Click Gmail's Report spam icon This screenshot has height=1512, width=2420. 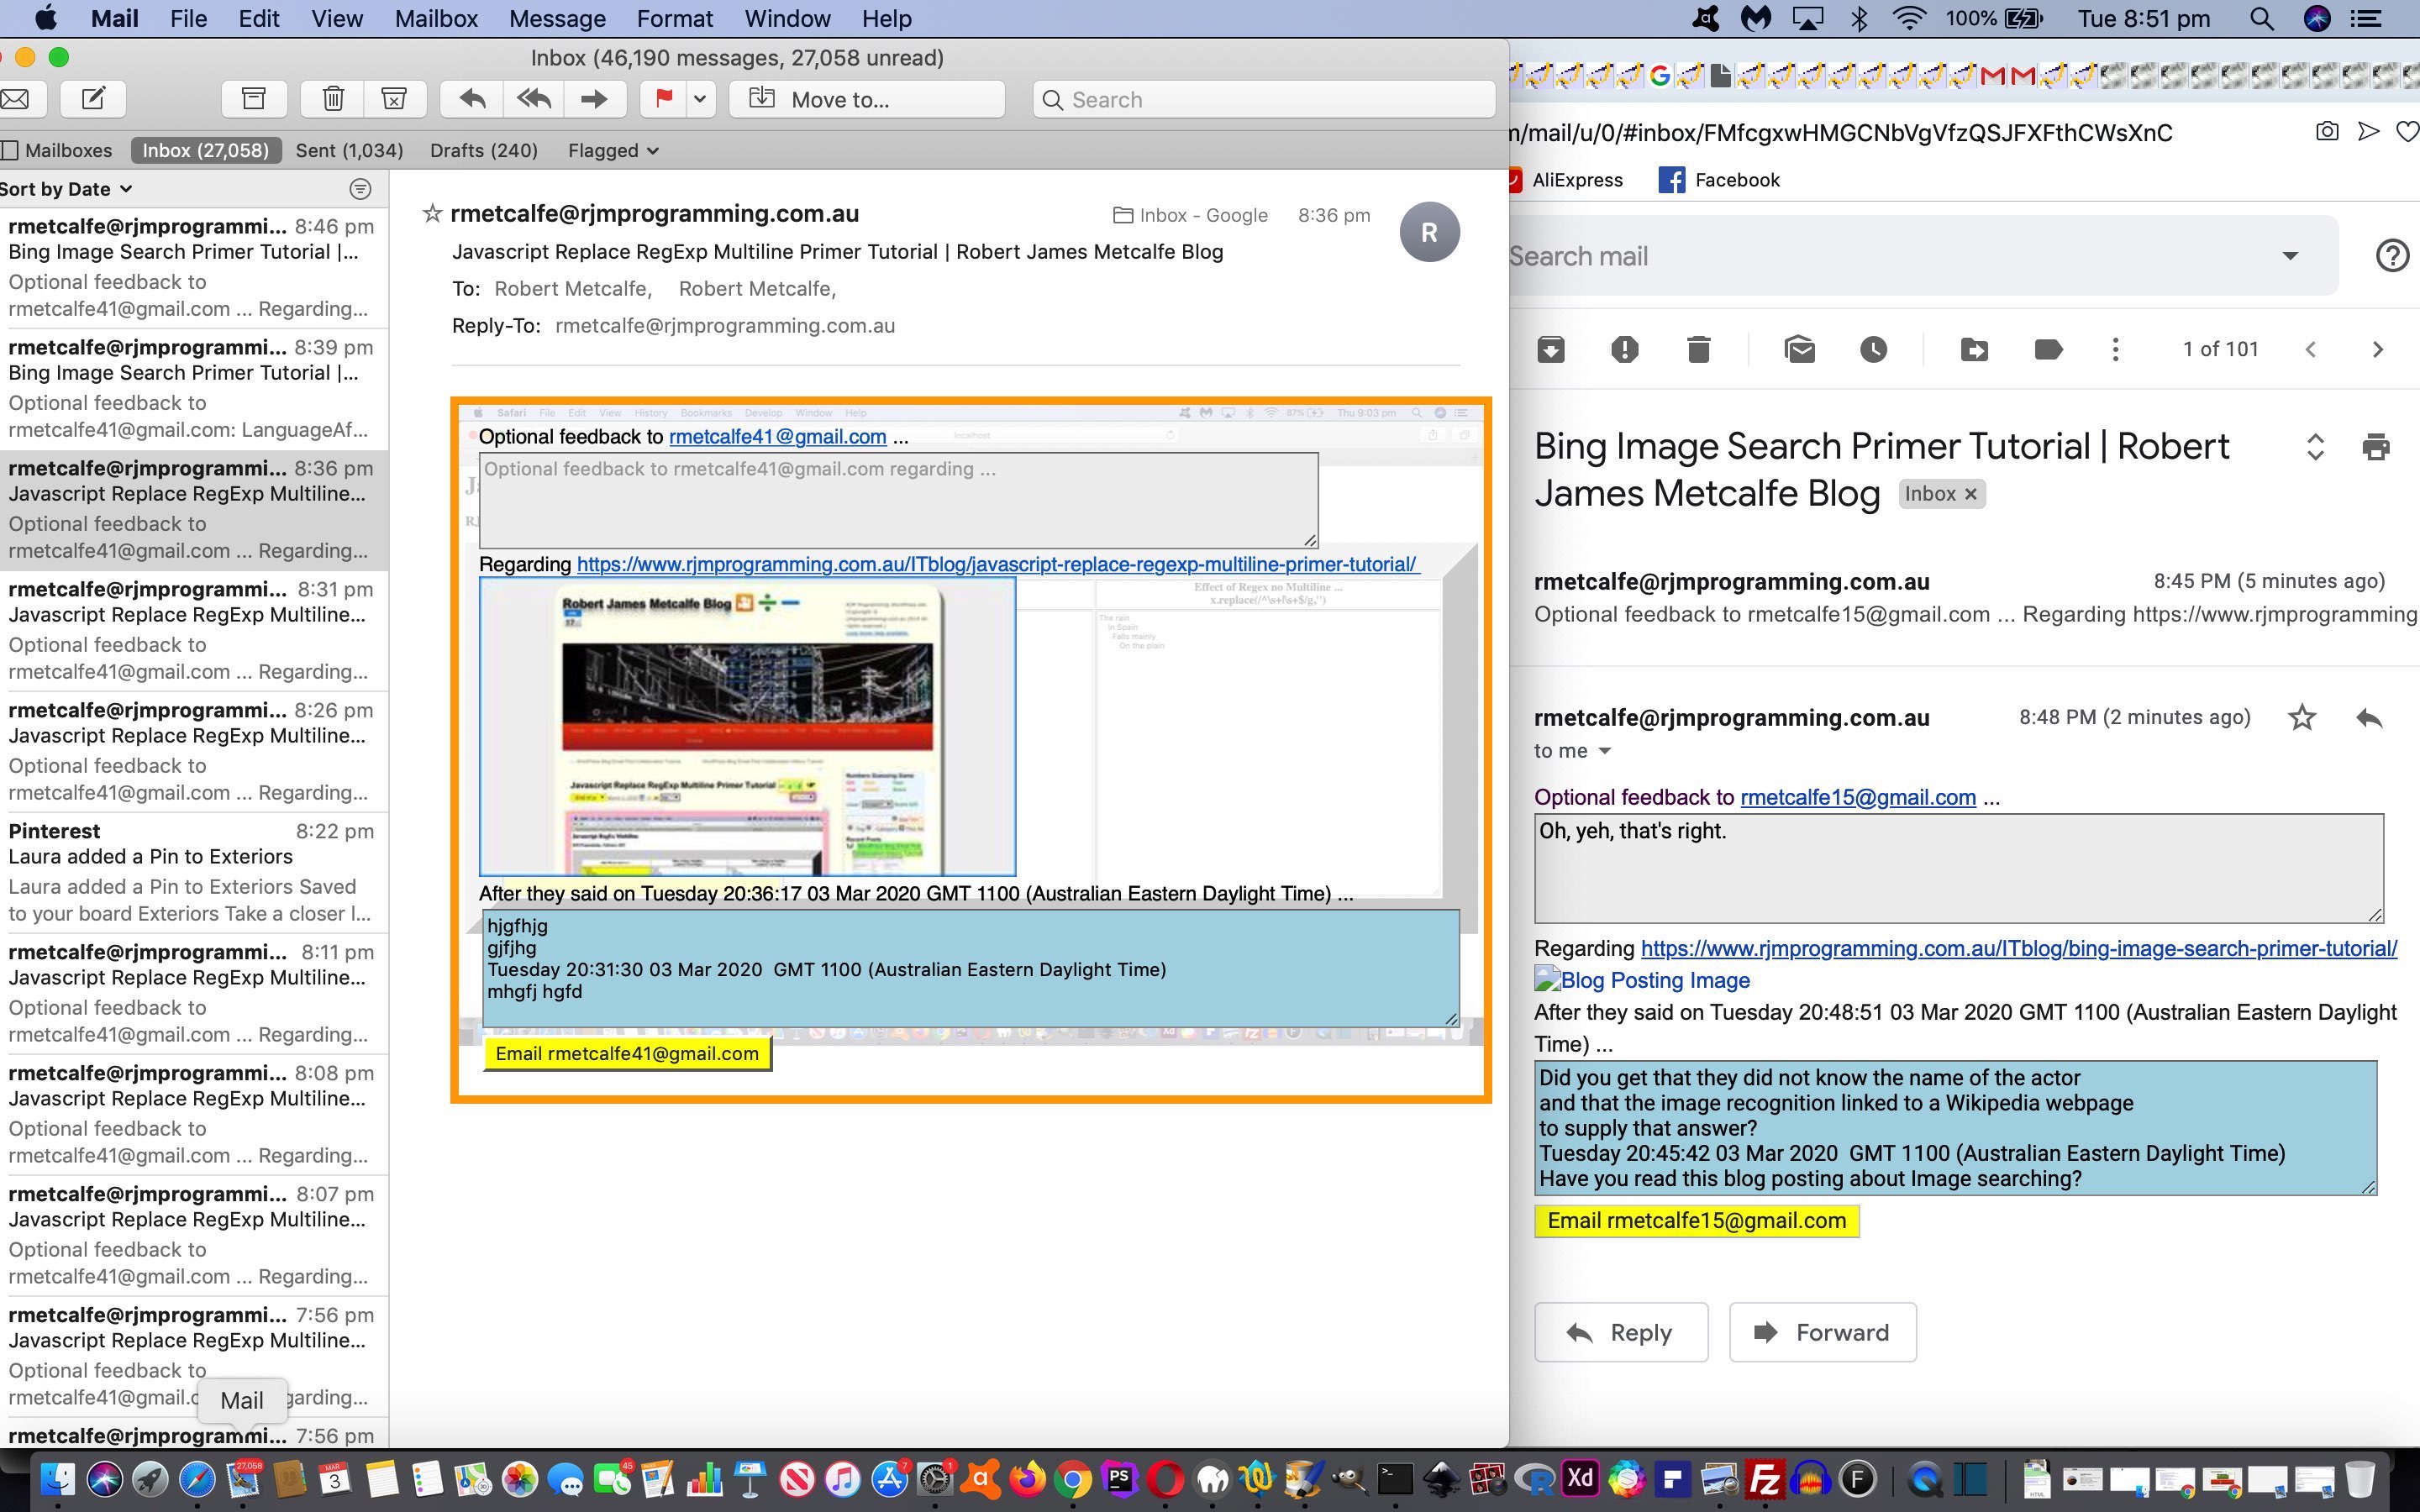pyautogui.click(x=1624, y=349)
